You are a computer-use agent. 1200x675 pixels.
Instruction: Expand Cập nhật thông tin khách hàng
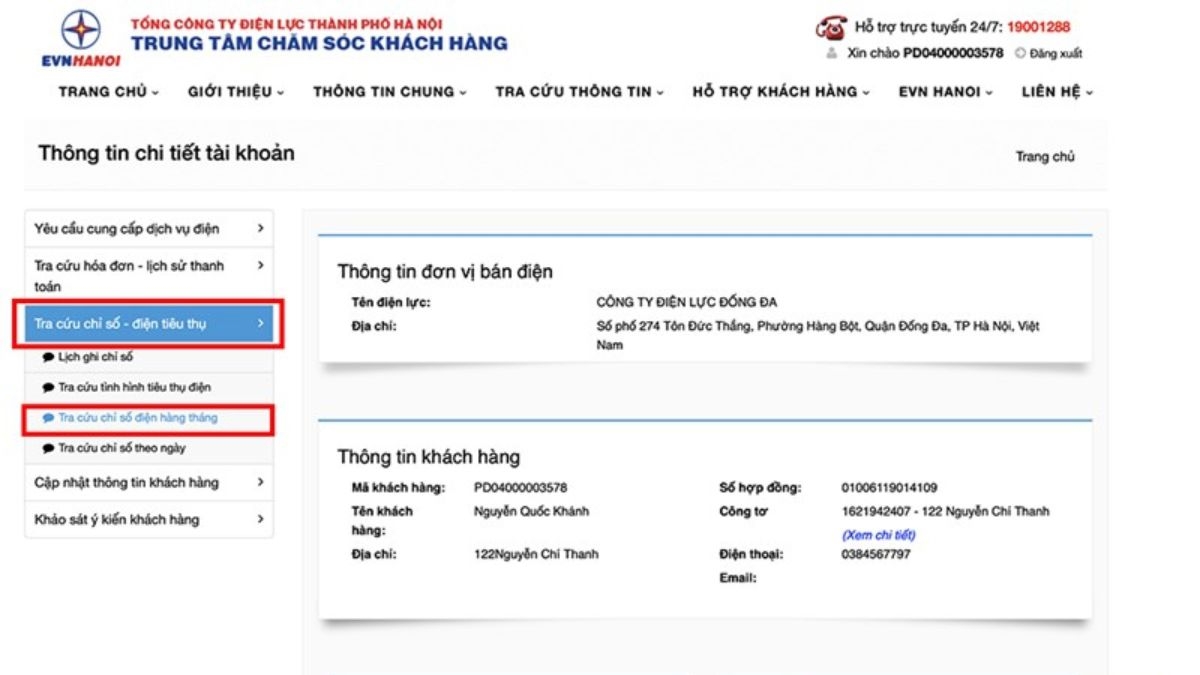point(260,482)
